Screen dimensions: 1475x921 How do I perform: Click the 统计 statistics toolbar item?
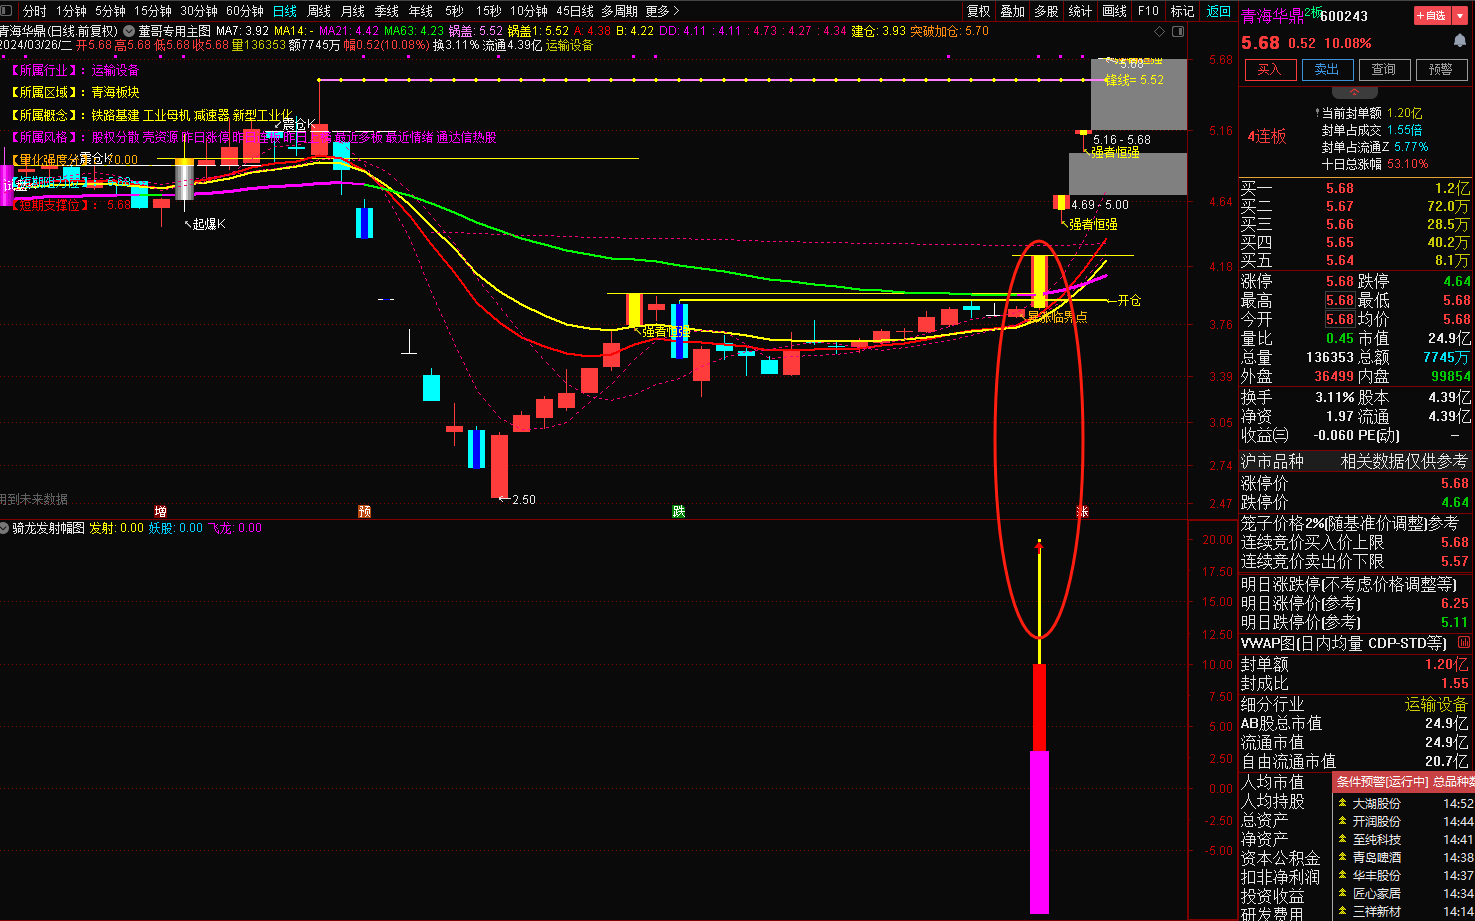[x=1080, y=11]
